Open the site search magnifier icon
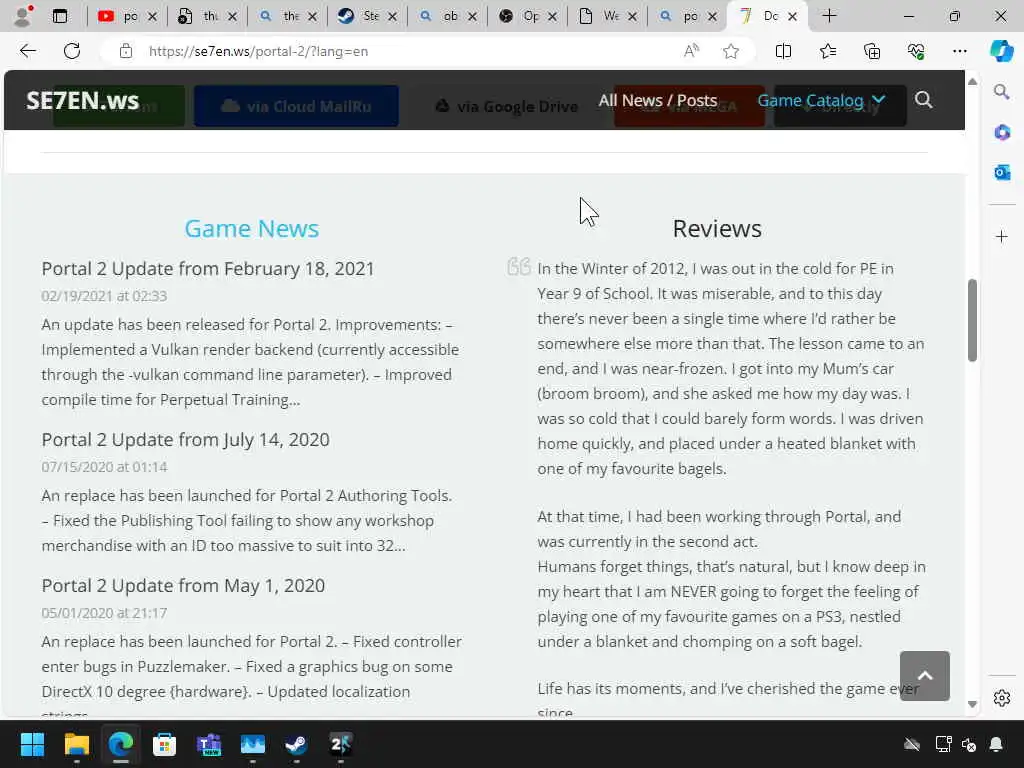1024x768 pixels. [x=923, y=100]
